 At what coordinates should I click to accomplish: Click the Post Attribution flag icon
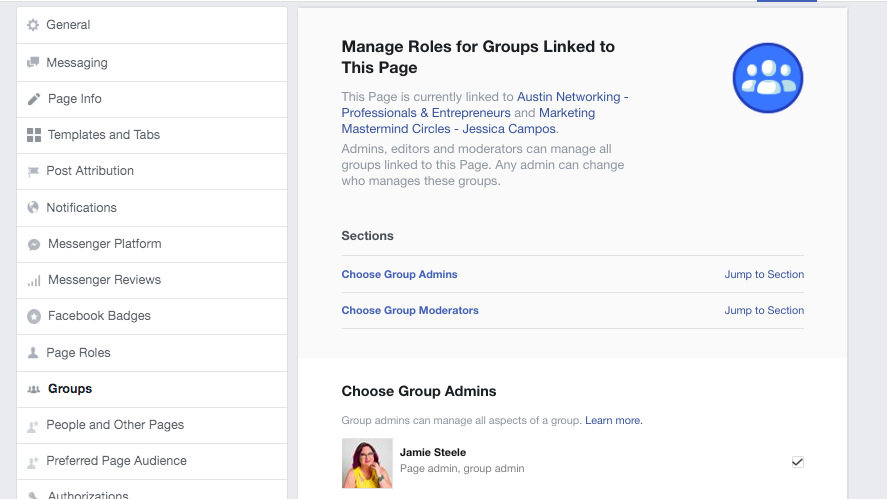[x=33, y=172]
